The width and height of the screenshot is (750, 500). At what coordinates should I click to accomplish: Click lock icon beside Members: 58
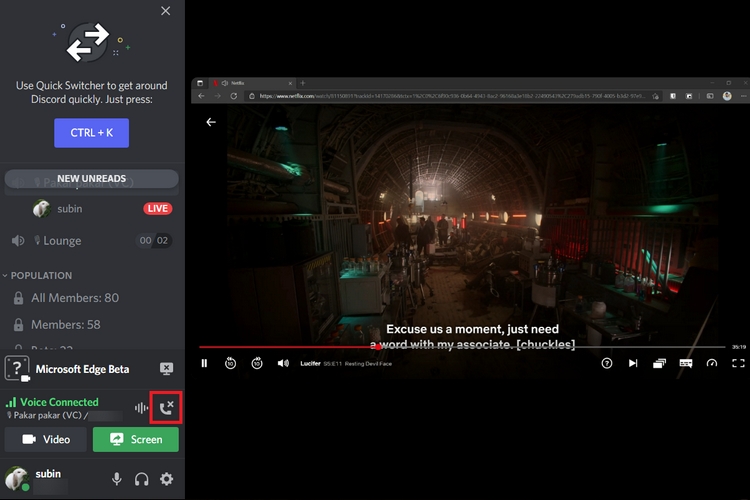coord(18,325)
